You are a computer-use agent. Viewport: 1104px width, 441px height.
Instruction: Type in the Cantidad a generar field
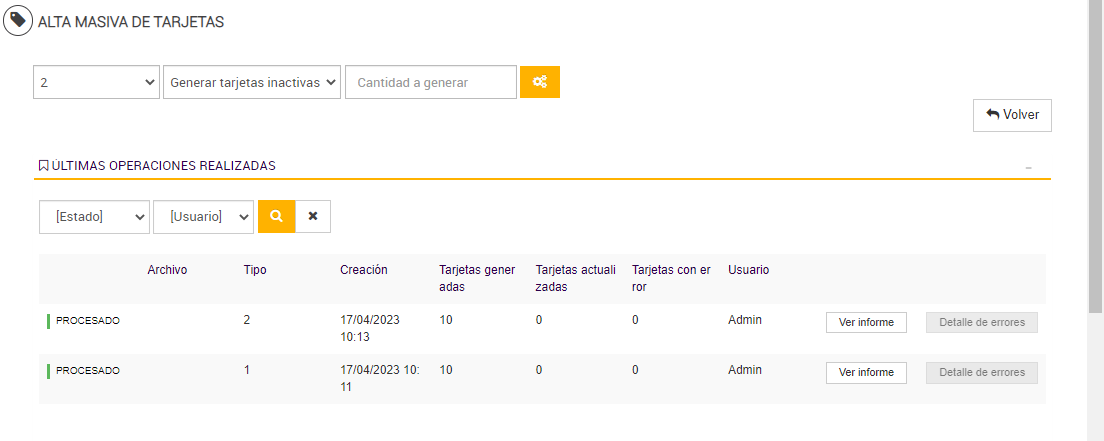click(x=430, y=82)
